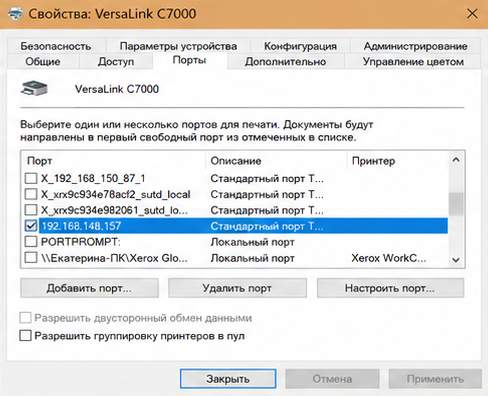
Task: Click the port list scrollbar thumb
Action: click(x=456, y=204)
